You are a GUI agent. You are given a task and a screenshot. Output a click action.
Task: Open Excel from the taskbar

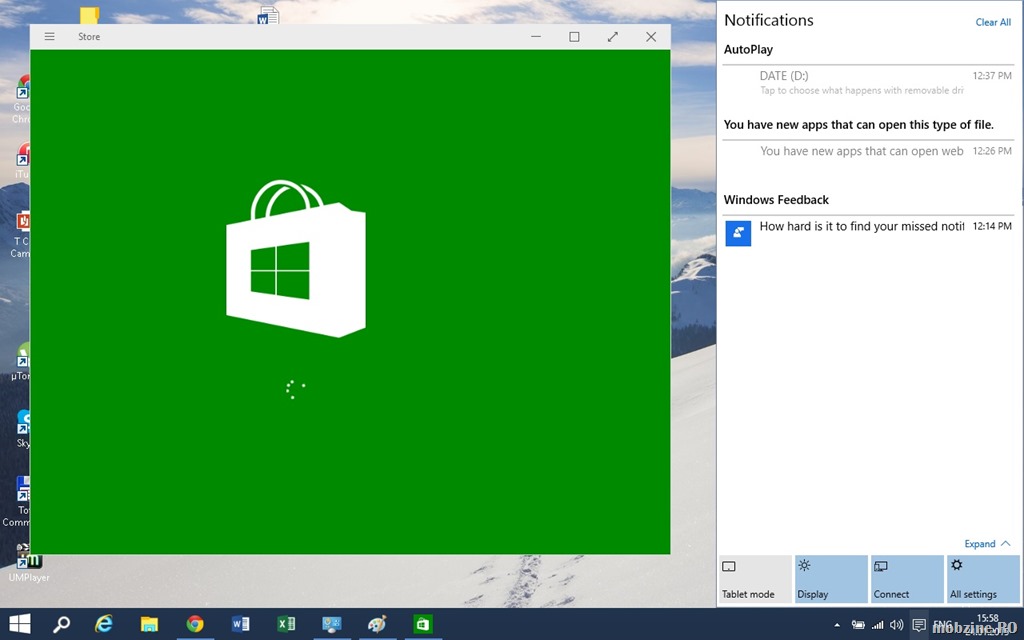pos(286,624)
